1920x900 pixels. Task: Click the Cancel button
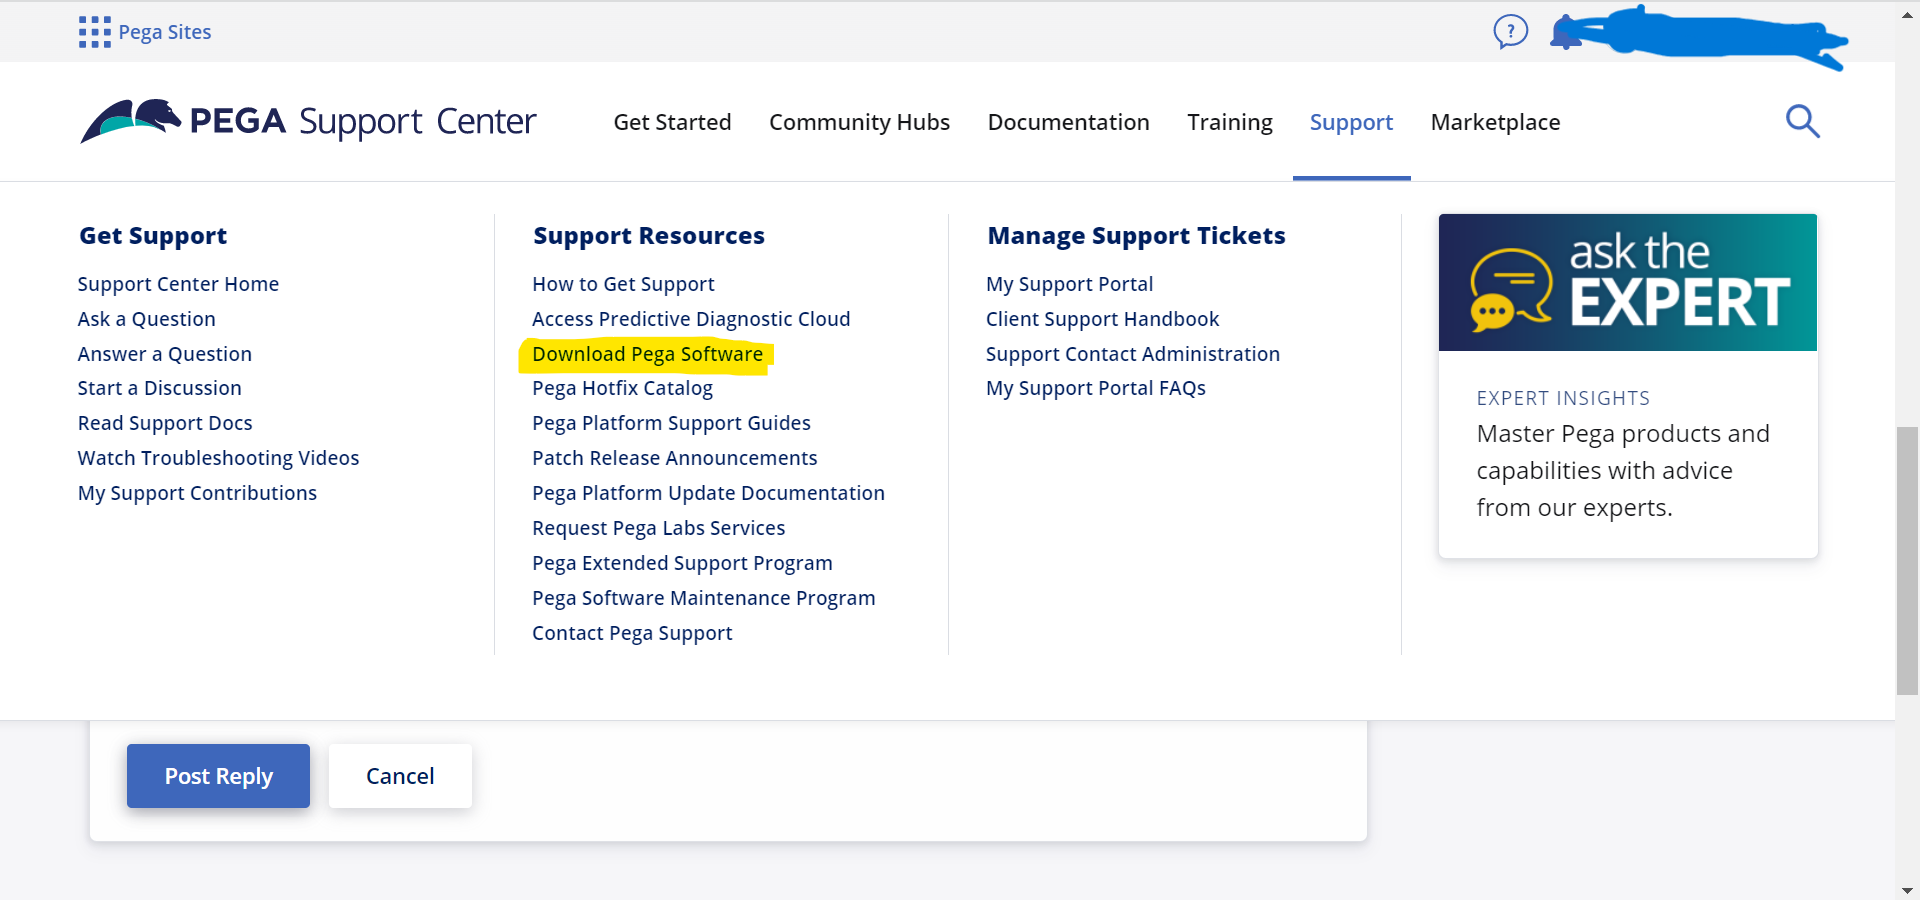coord(399,775)
